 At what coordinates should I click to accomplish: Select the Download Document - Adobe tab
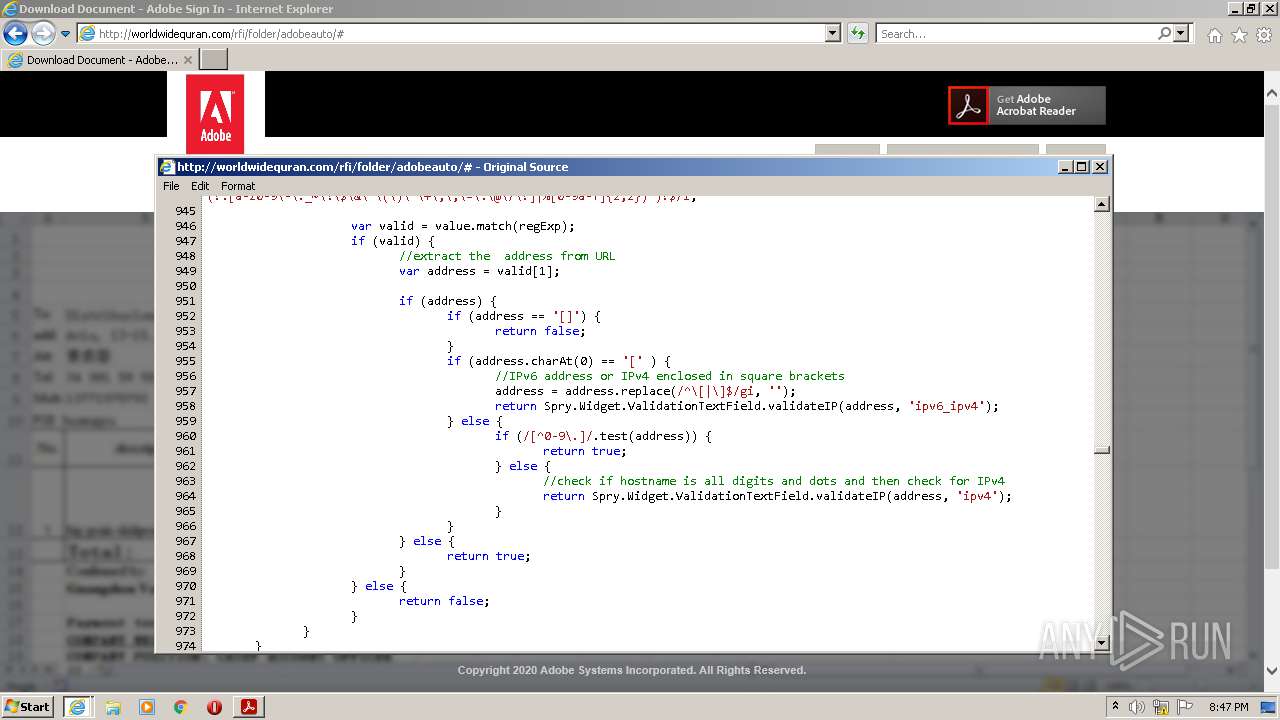[x=100, y=60]
